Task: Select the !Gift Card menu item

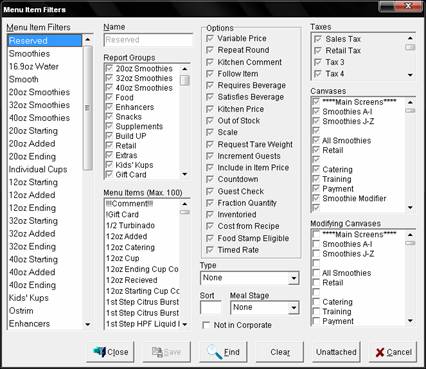Action: pos(142,214)
